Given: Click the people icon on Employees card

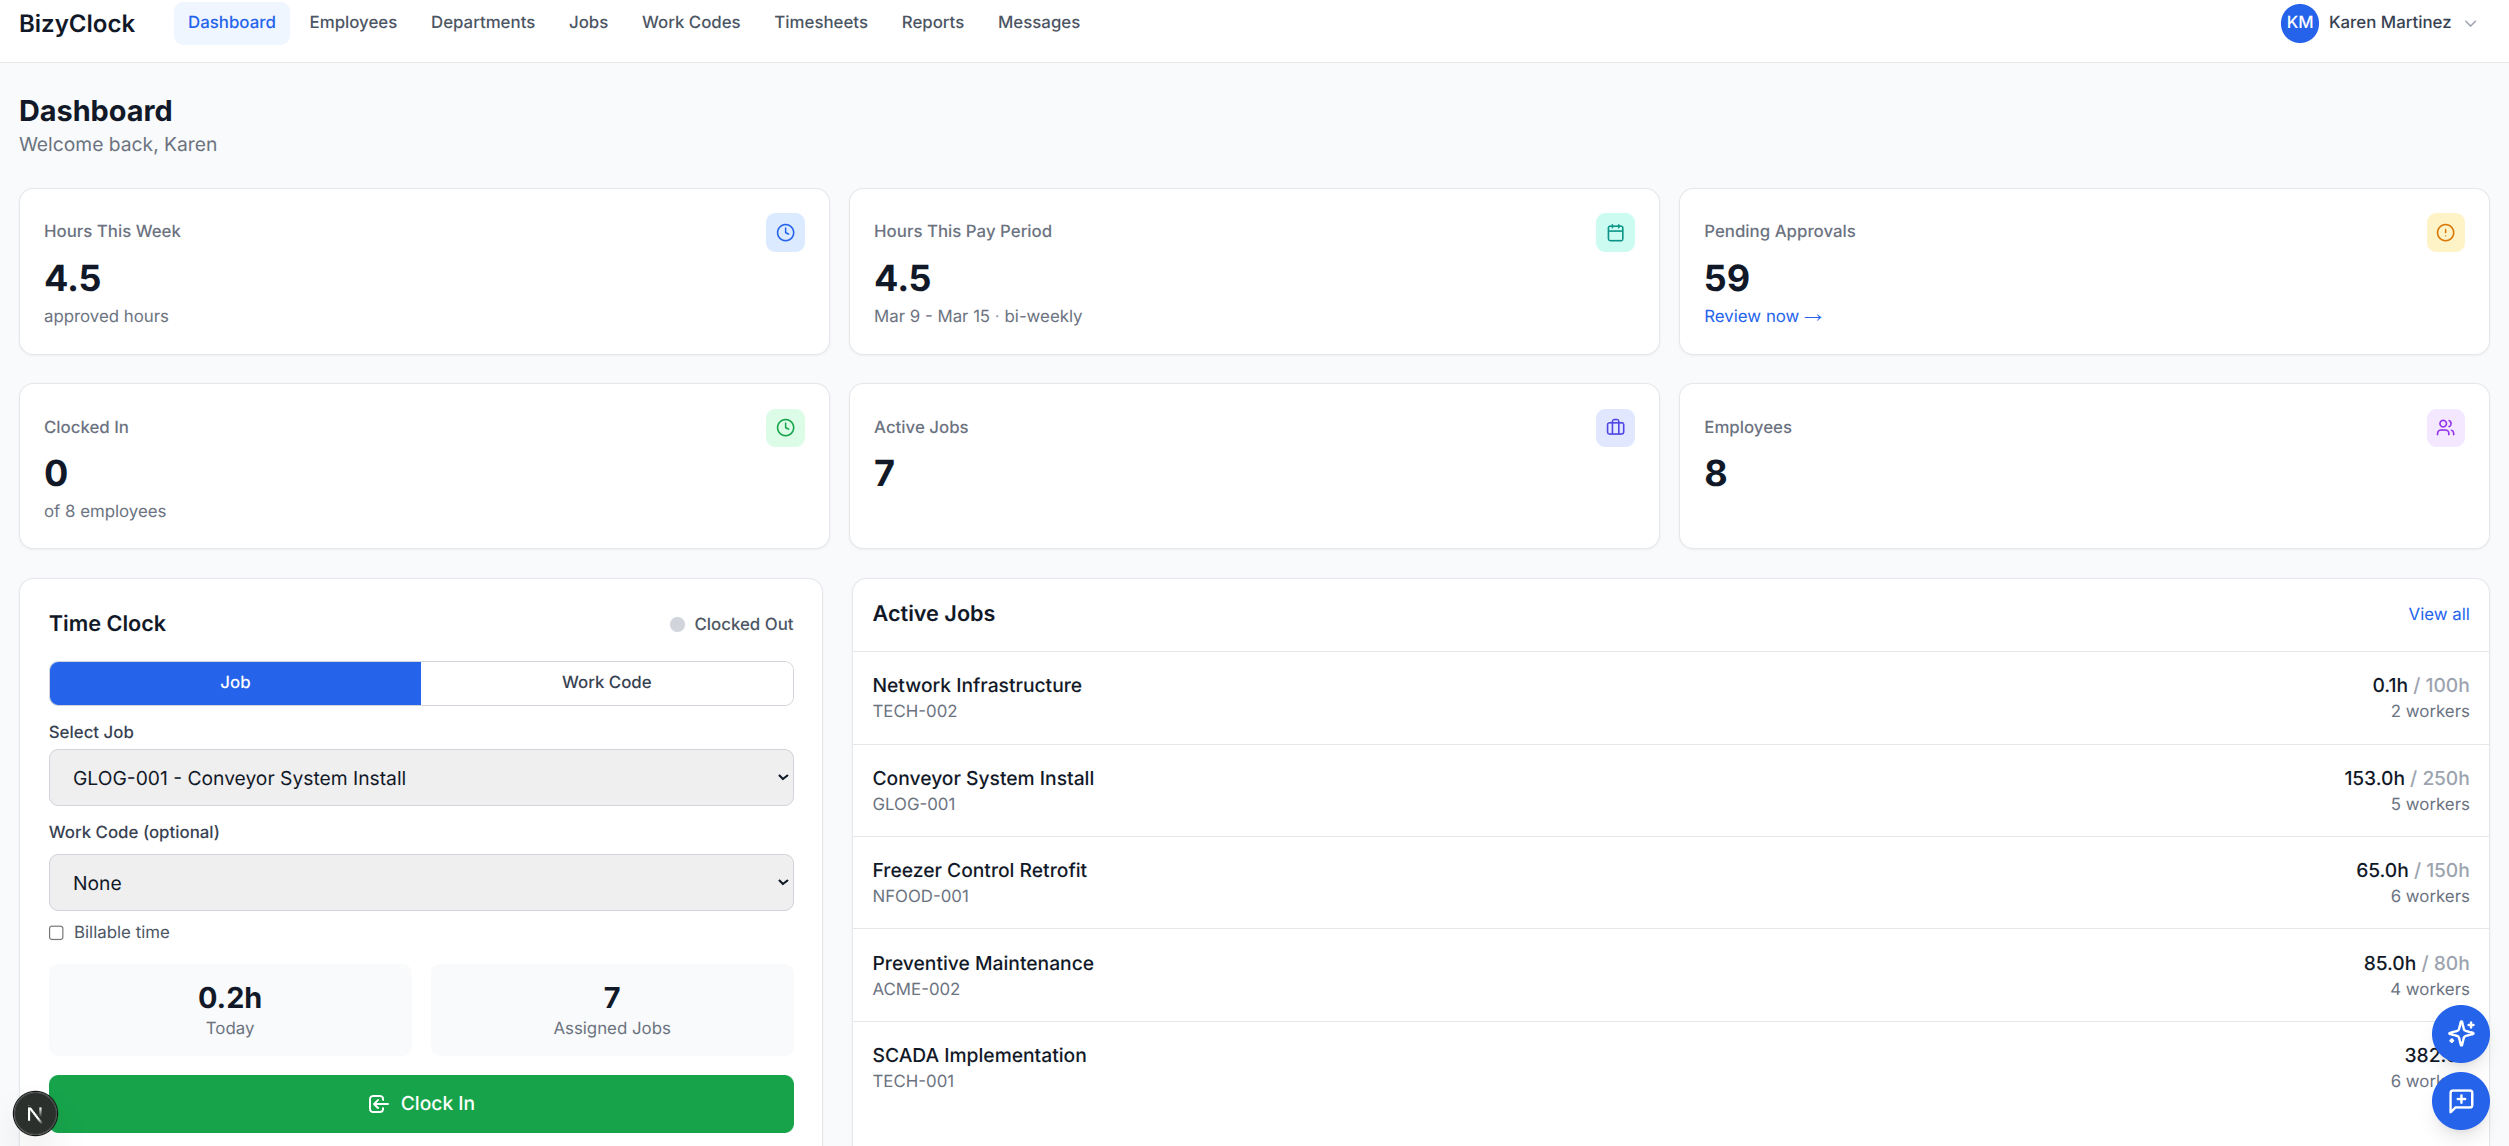Looking at the screenshot, I should pyautogui.click(x=2446, y=427).
